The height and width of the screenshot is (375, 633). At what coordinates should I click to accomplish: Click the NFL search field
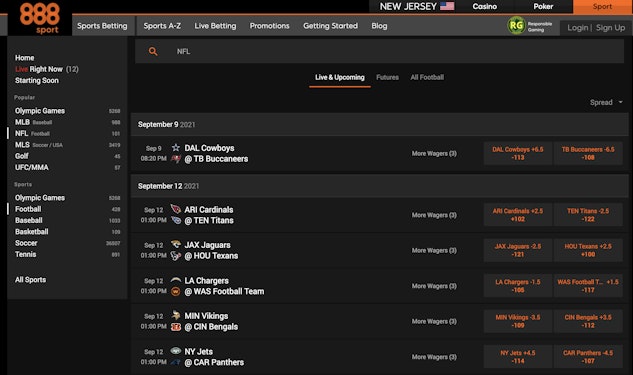pos(379,51)
